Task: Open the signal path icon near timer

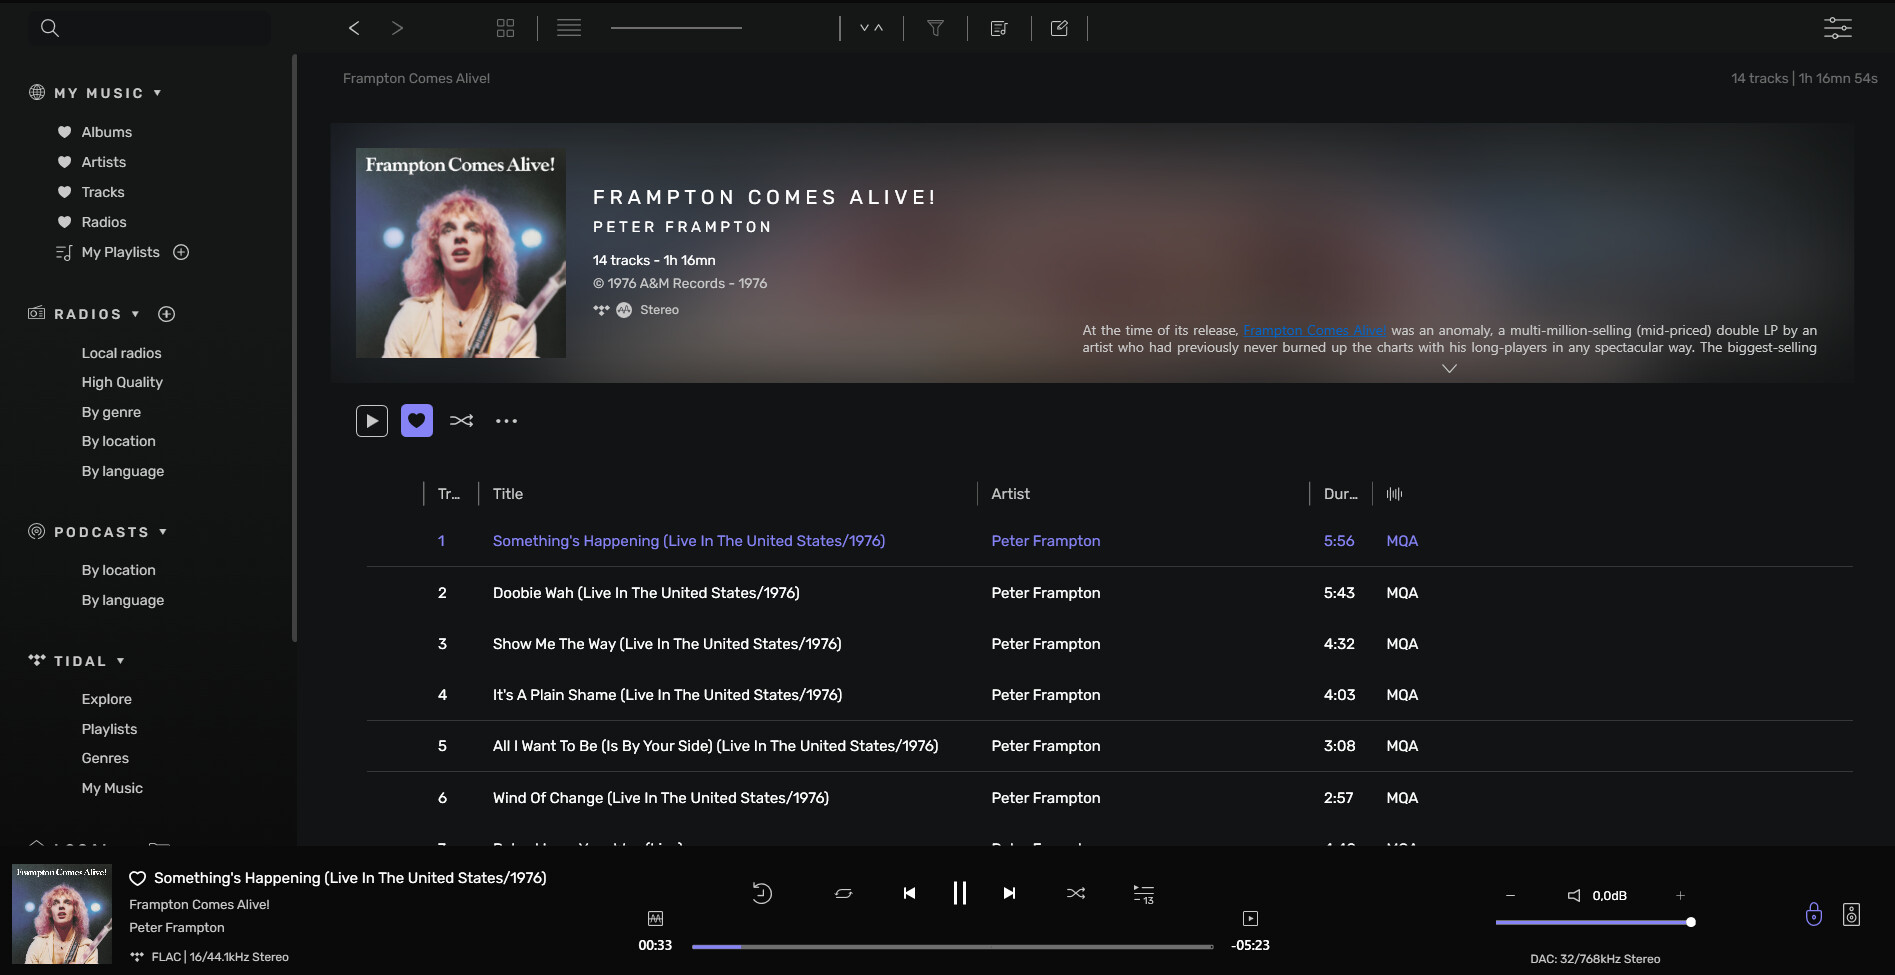Action: 656,918
